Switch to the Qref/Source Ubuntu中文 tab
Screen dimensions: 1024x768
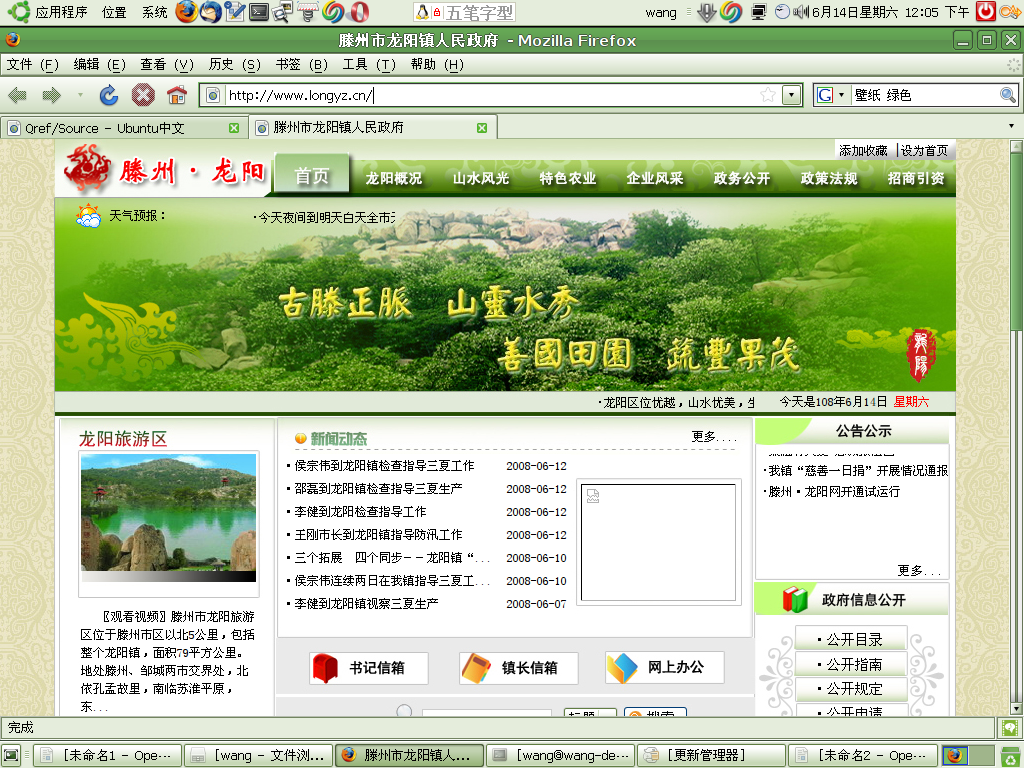tap(124, 128)
